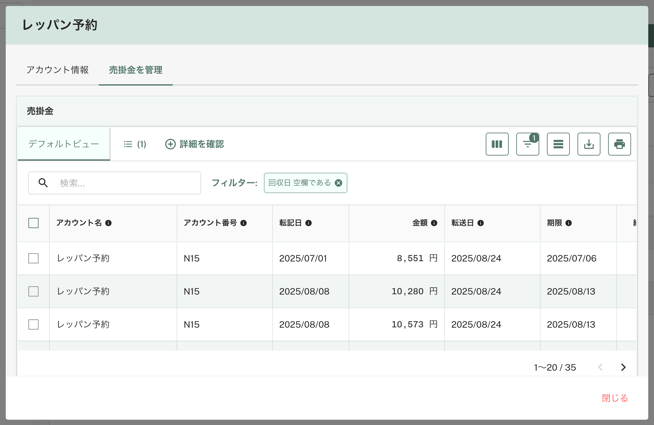
Task: Toggle the select-all header checkbox
Action: pyautogui.click(x=33, y=223)
